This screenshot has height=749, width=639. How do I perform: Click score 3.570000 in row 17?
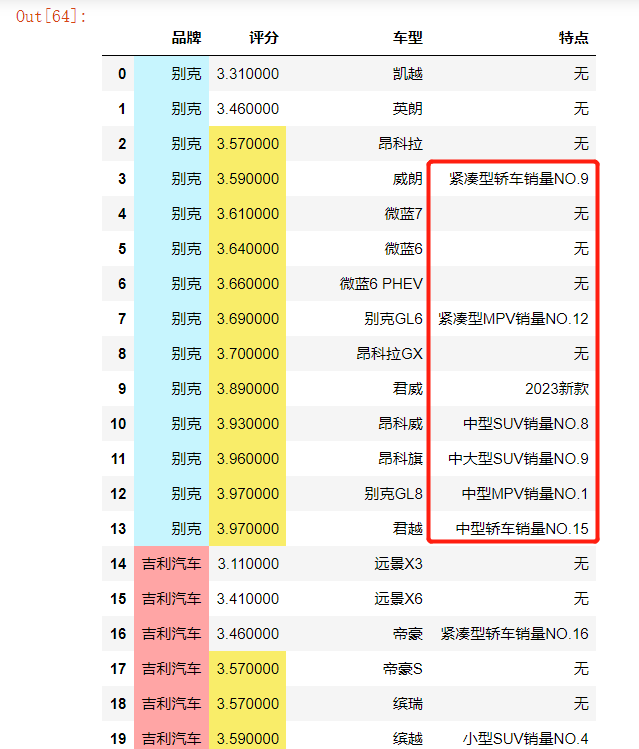click(248, 669)
